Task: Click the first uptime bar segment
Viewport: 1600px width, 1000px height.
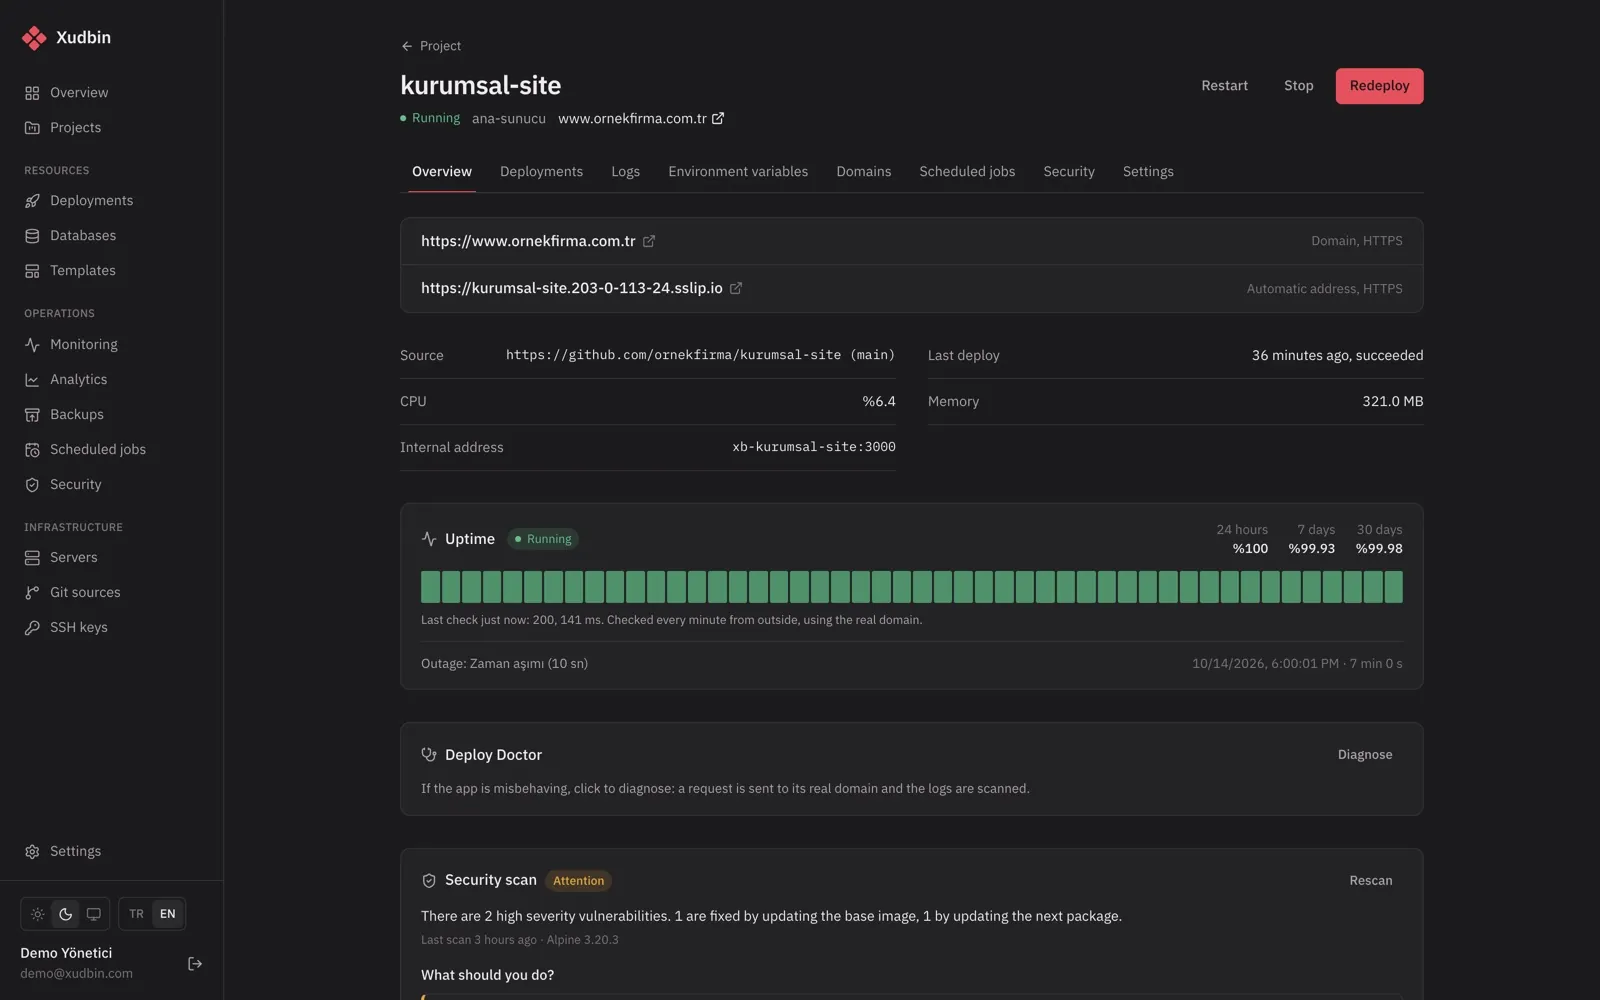Action: (430, 587)
